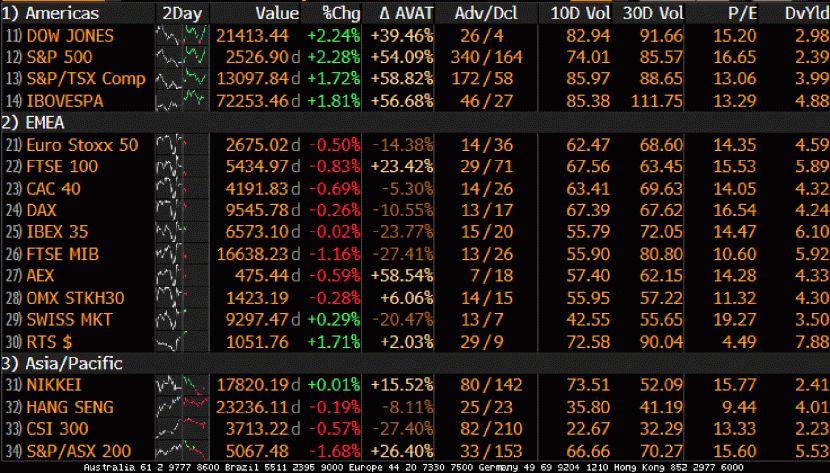The width and height of the screenshot is (830, 473).
Task: Click the S&P 500 +2.28% change
Action: pyautogui.click(x=333, y=57)
